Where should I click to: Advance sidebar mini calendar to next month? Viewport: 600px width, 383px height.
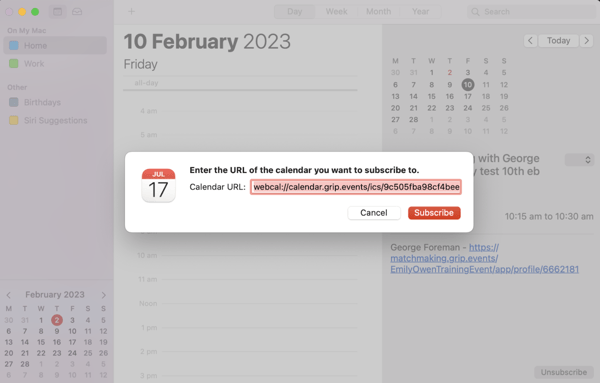click(x=103, y=295)
